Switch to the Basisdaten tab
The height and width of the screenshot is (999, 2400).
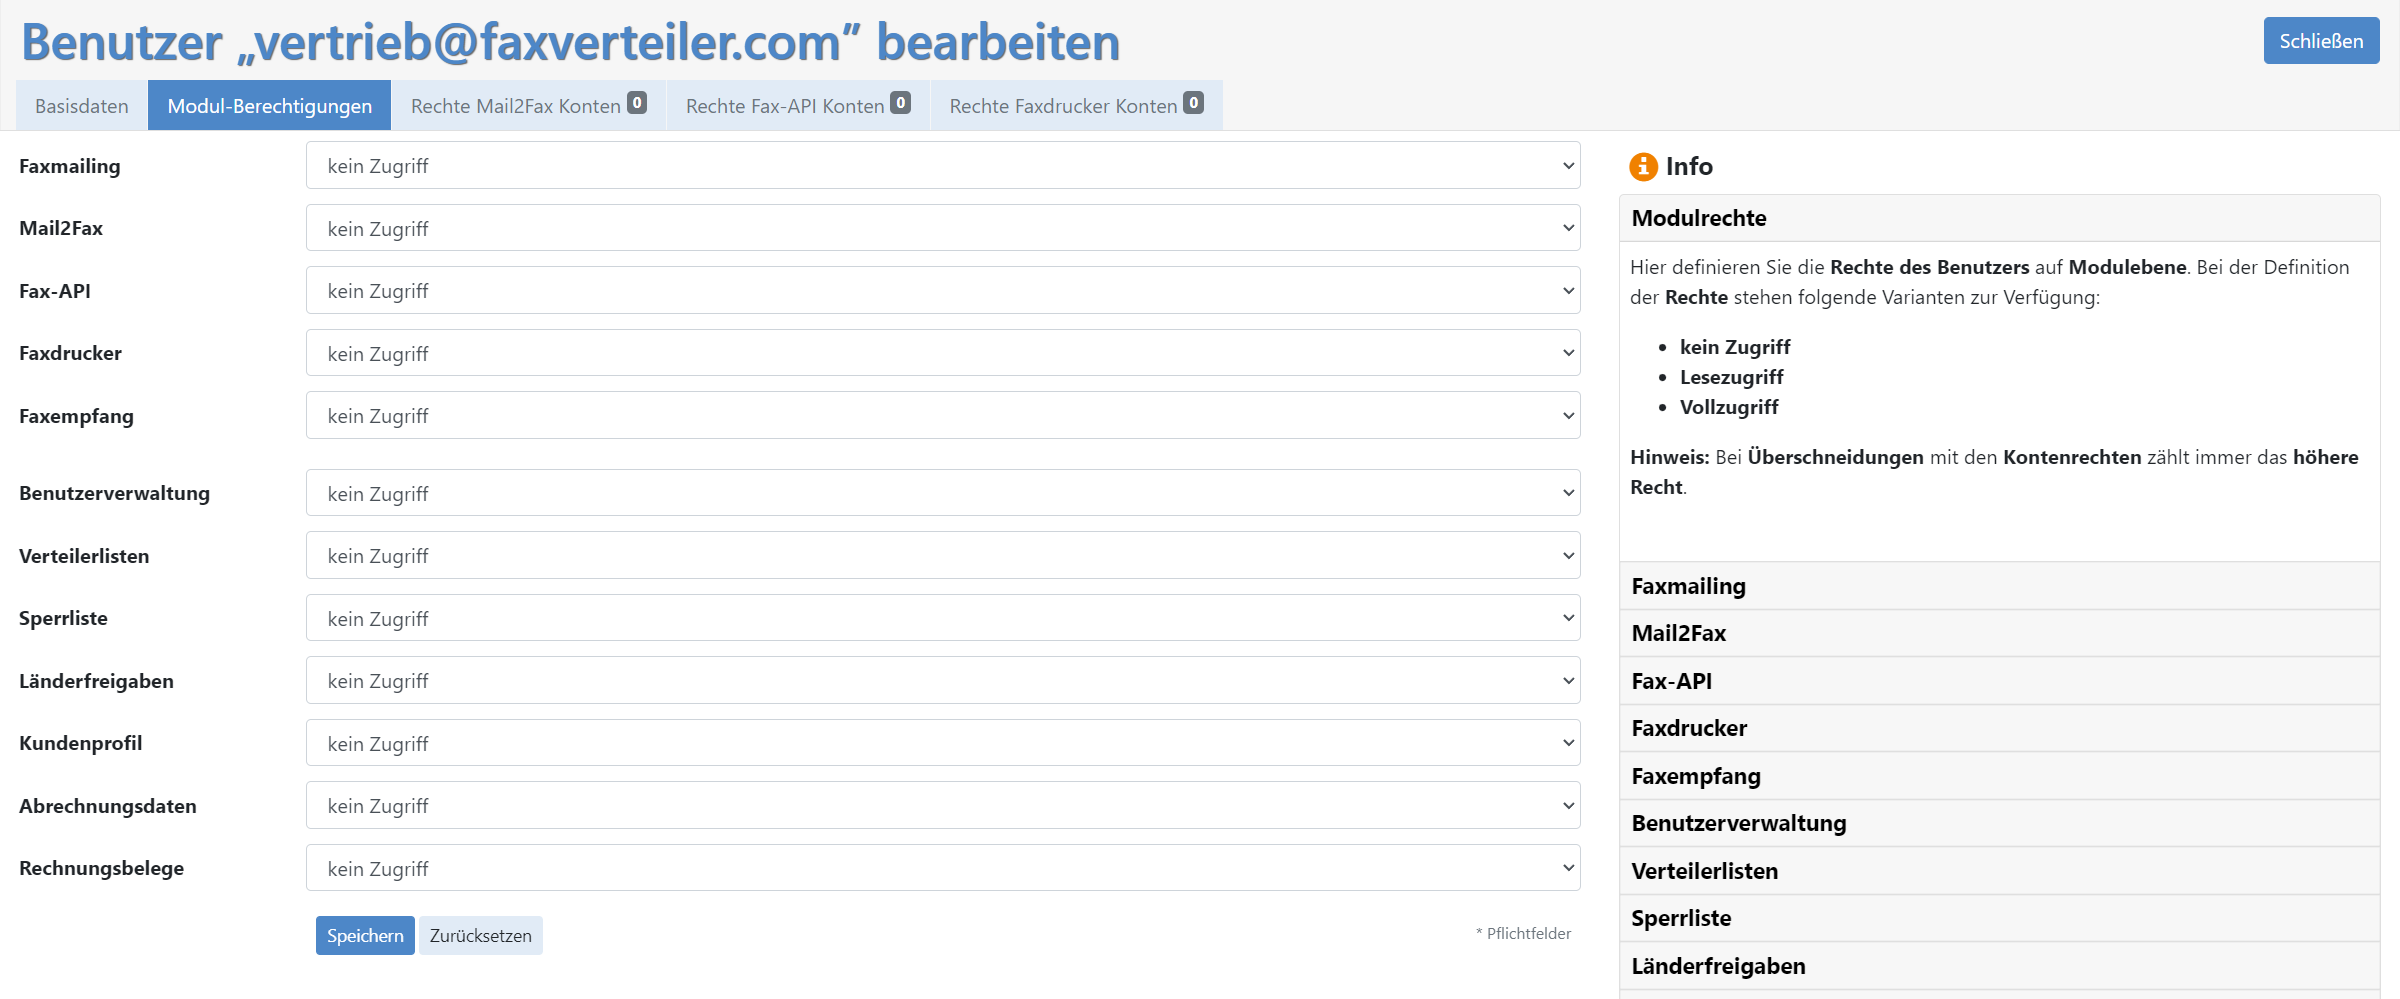(x=82, y=106)
